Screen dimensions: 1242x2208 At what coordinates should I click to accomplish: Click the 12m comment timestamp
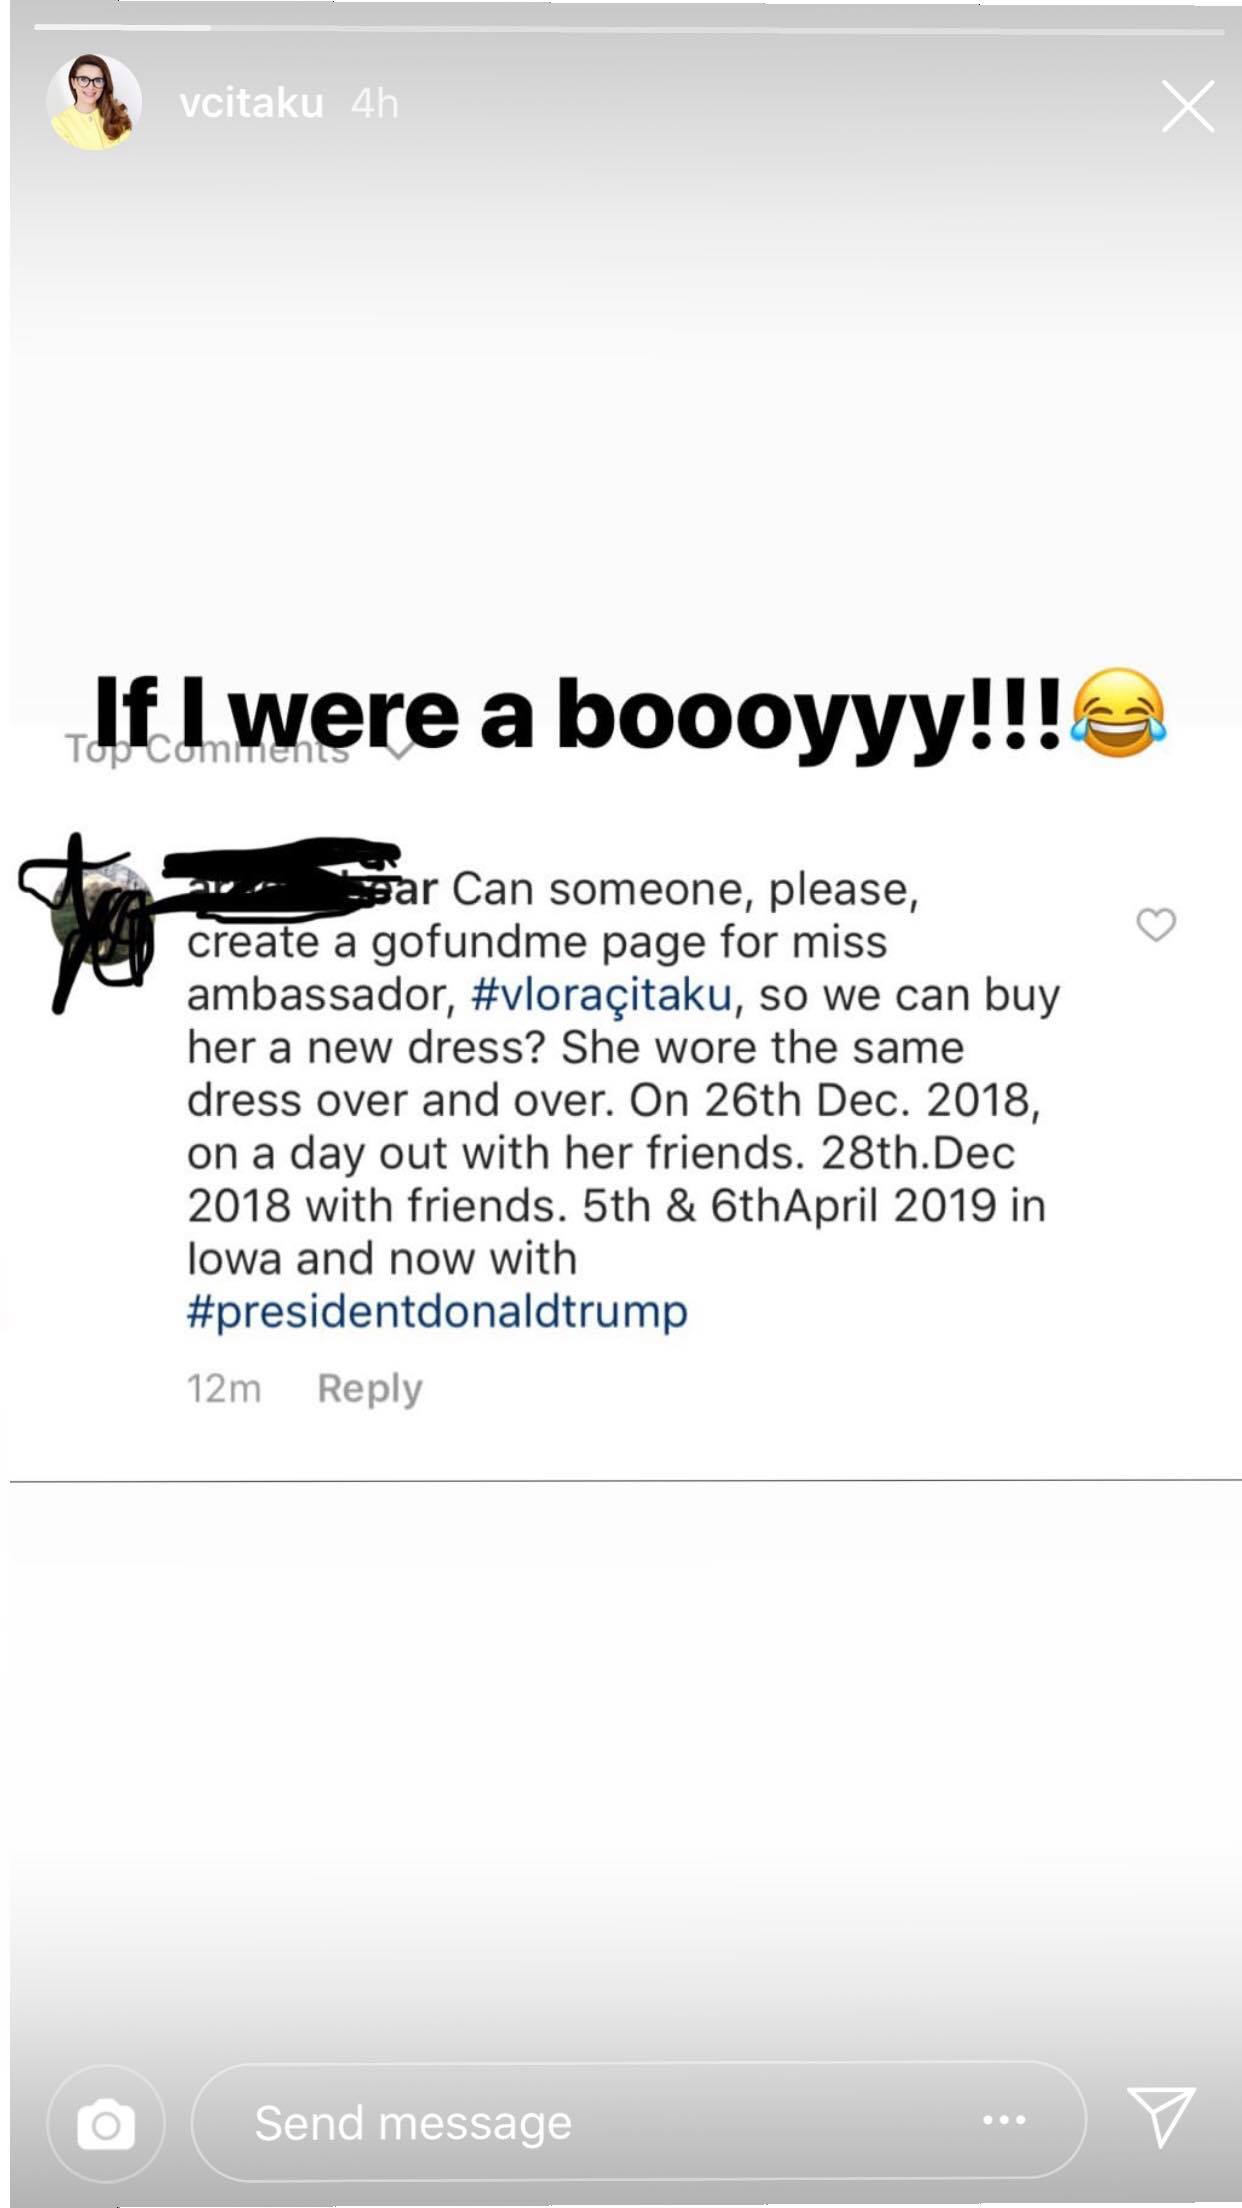click(224, 1389)
